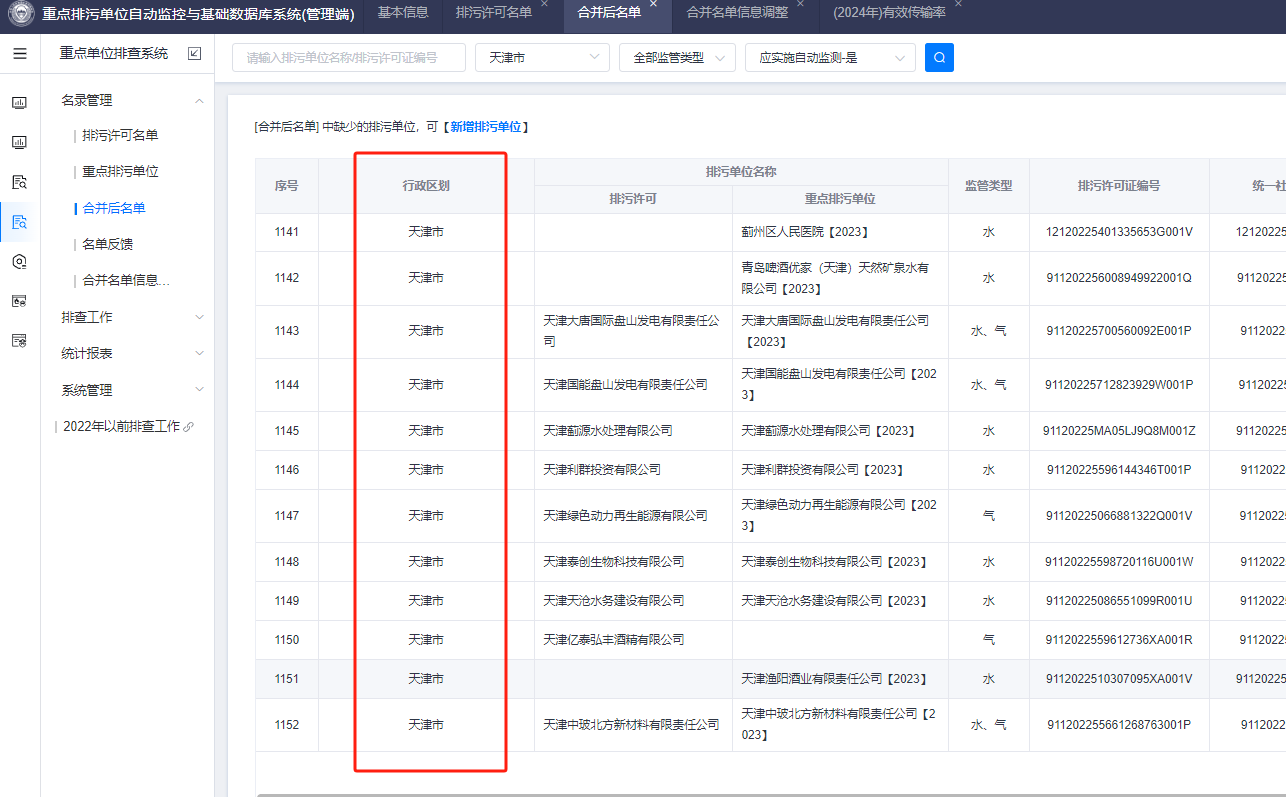Collapse sidebar via 重点单位排查系统 arrow icon
Viewport: 1286px width, 797px height.
(195, 53)
